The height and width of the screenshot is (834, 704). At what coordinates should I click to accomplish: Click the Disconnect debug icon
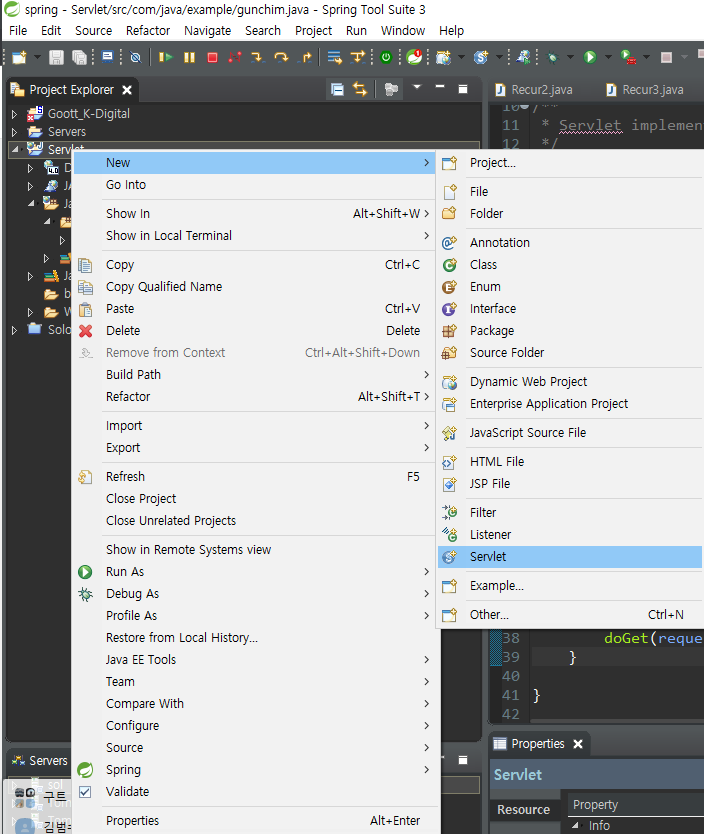tap(234, 57)
